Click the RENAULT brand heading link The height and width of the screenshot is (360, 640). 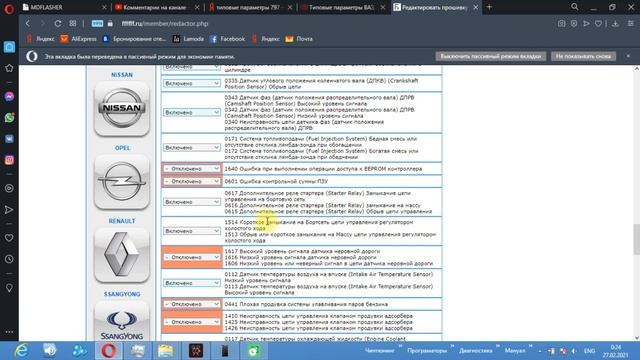(x=122, y=221)
